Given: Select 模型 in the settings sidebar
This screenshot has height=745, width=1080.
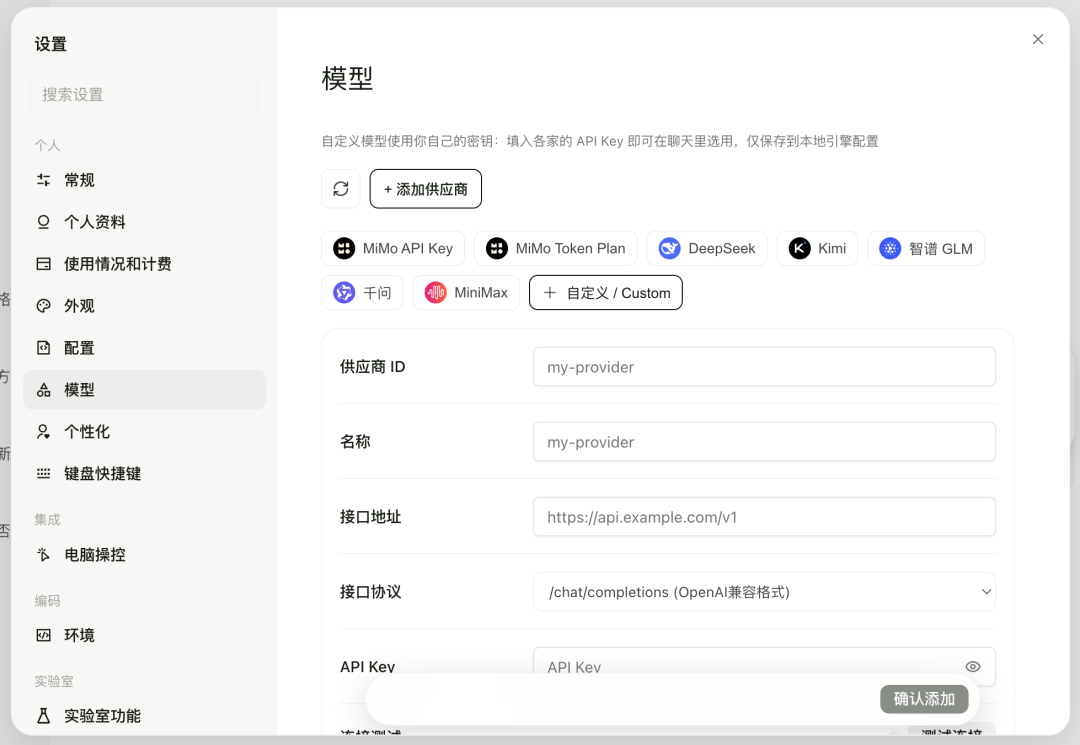Looking at the screenshot, I should pos(144,390).
